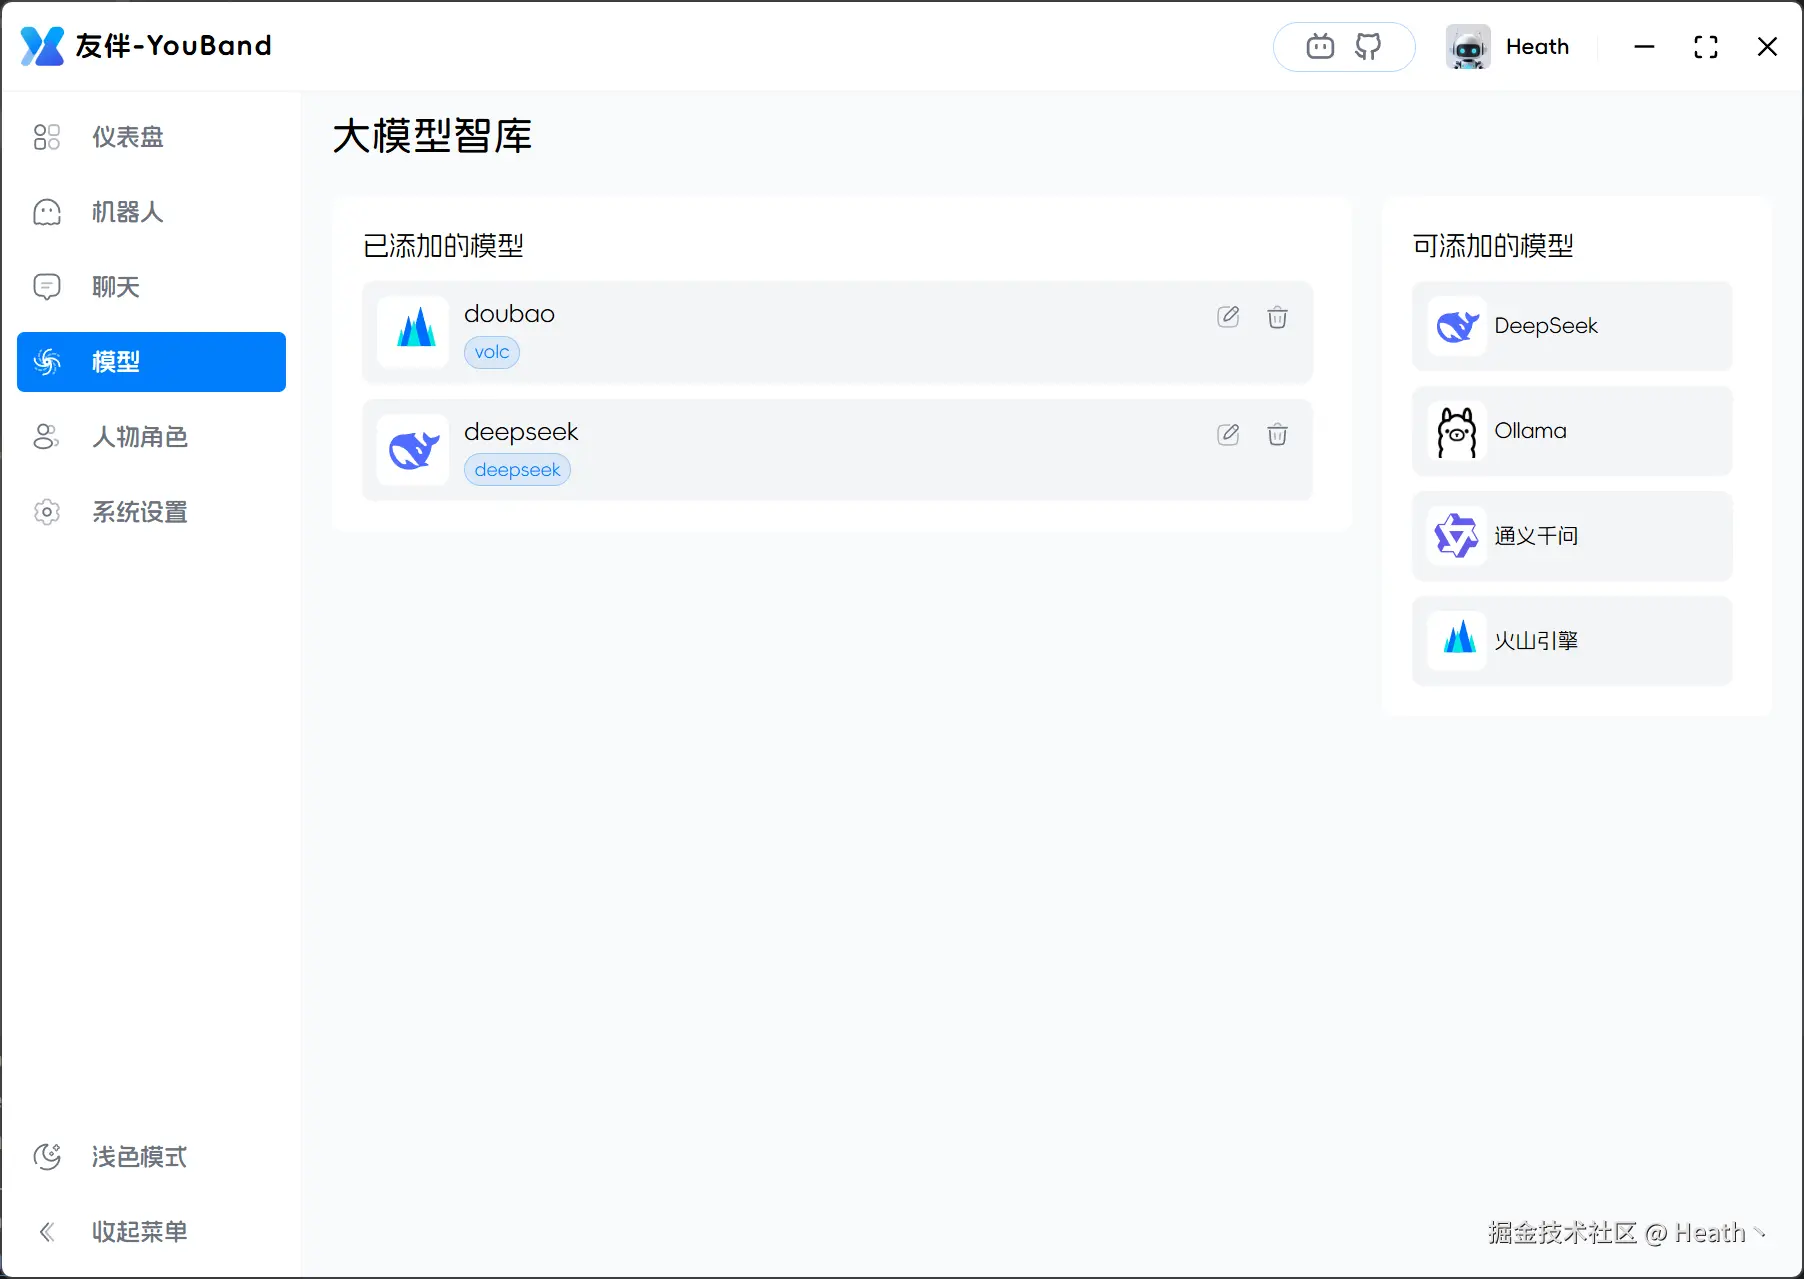
Task: Open the 人物角色 page
Action: click(x=151, y=437)
